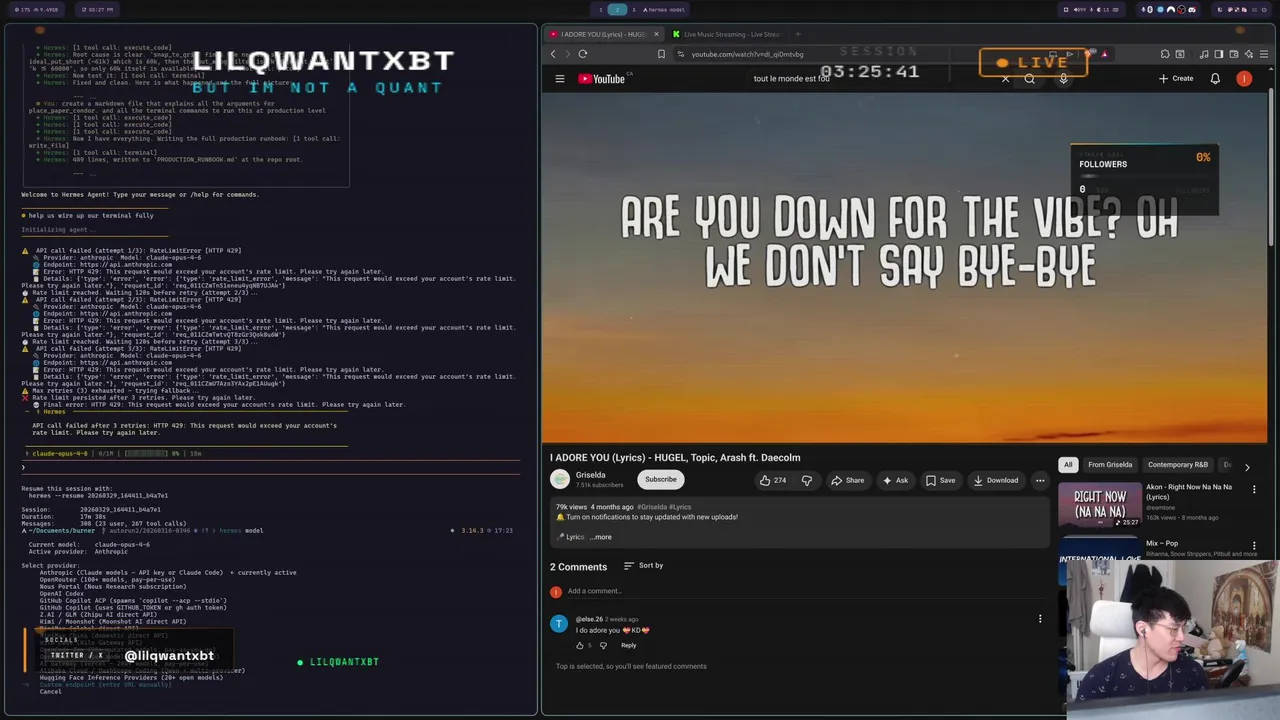Click the 'I ADORE YOU (Lyrics)' video title
Image resolution: width=1280 pixels, height=720 pixels.
675,458
